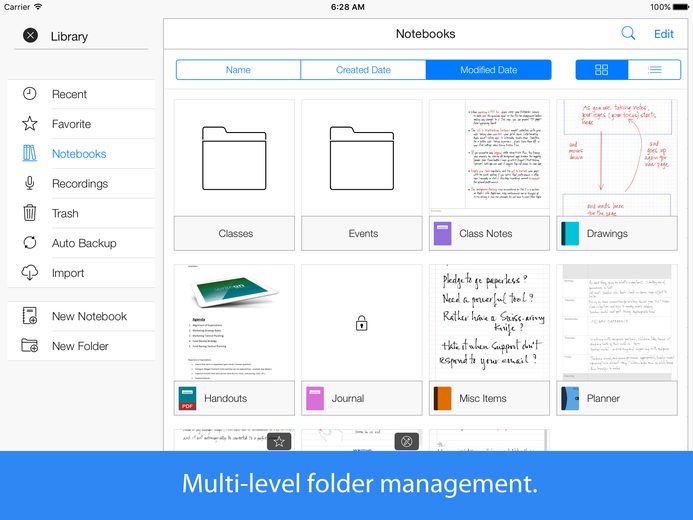Click the Auto Backup sync icon

coord(30,243)
